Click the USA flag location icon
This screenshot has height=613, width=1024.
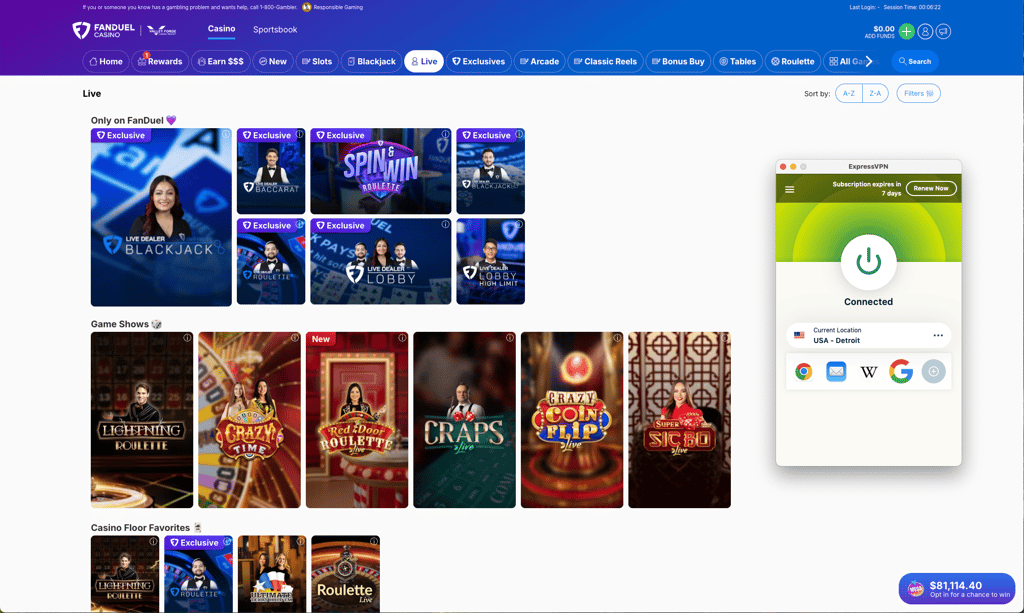799,335
